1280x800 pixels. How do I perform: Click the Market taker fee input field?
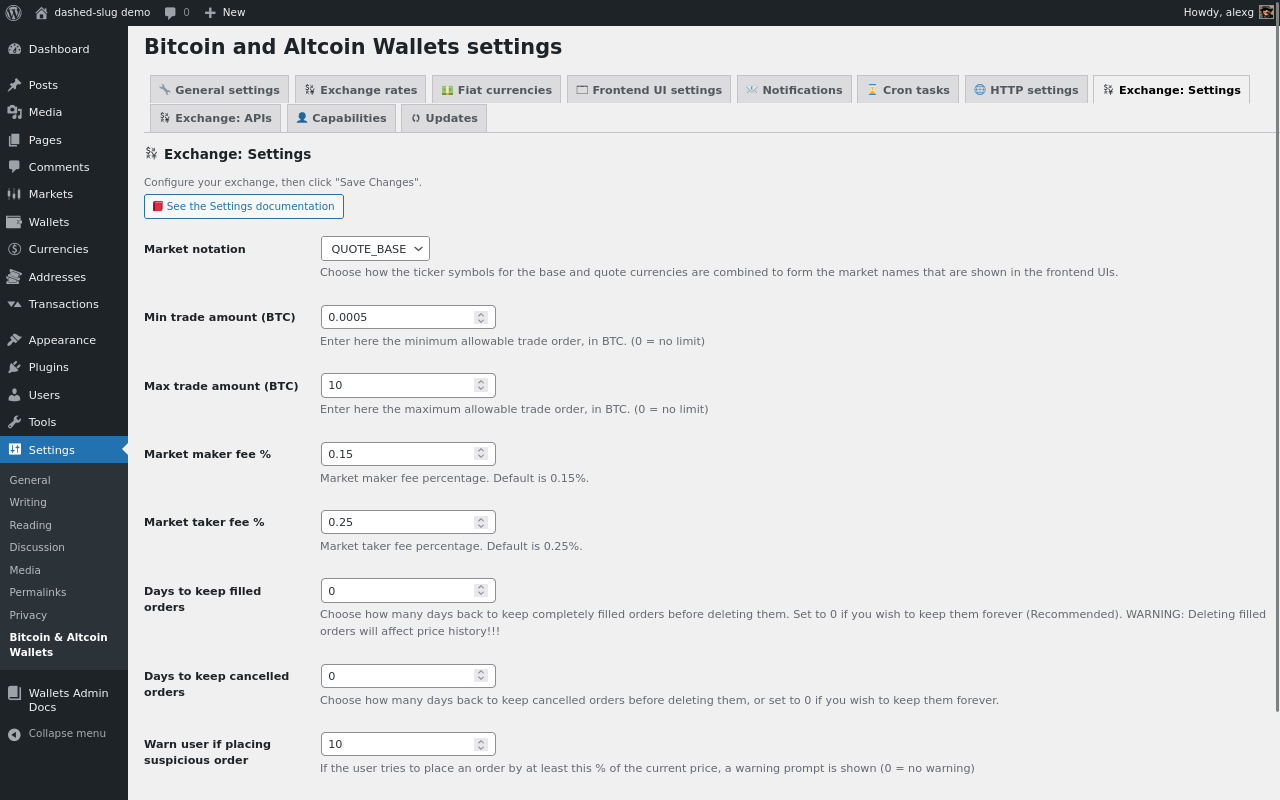(408, 522)
